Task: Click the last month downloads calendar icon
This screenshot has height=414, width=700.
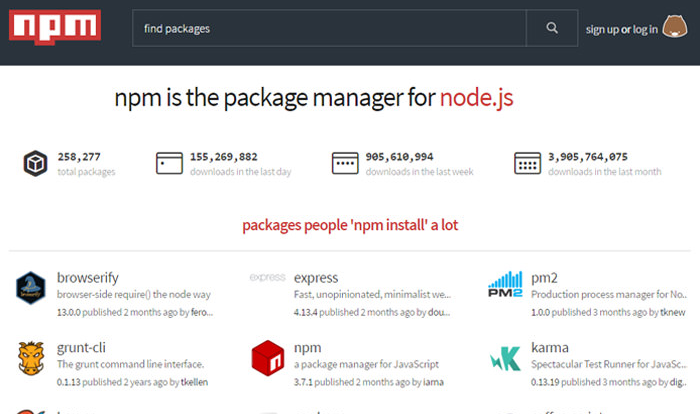Action: tap(527, 163)
